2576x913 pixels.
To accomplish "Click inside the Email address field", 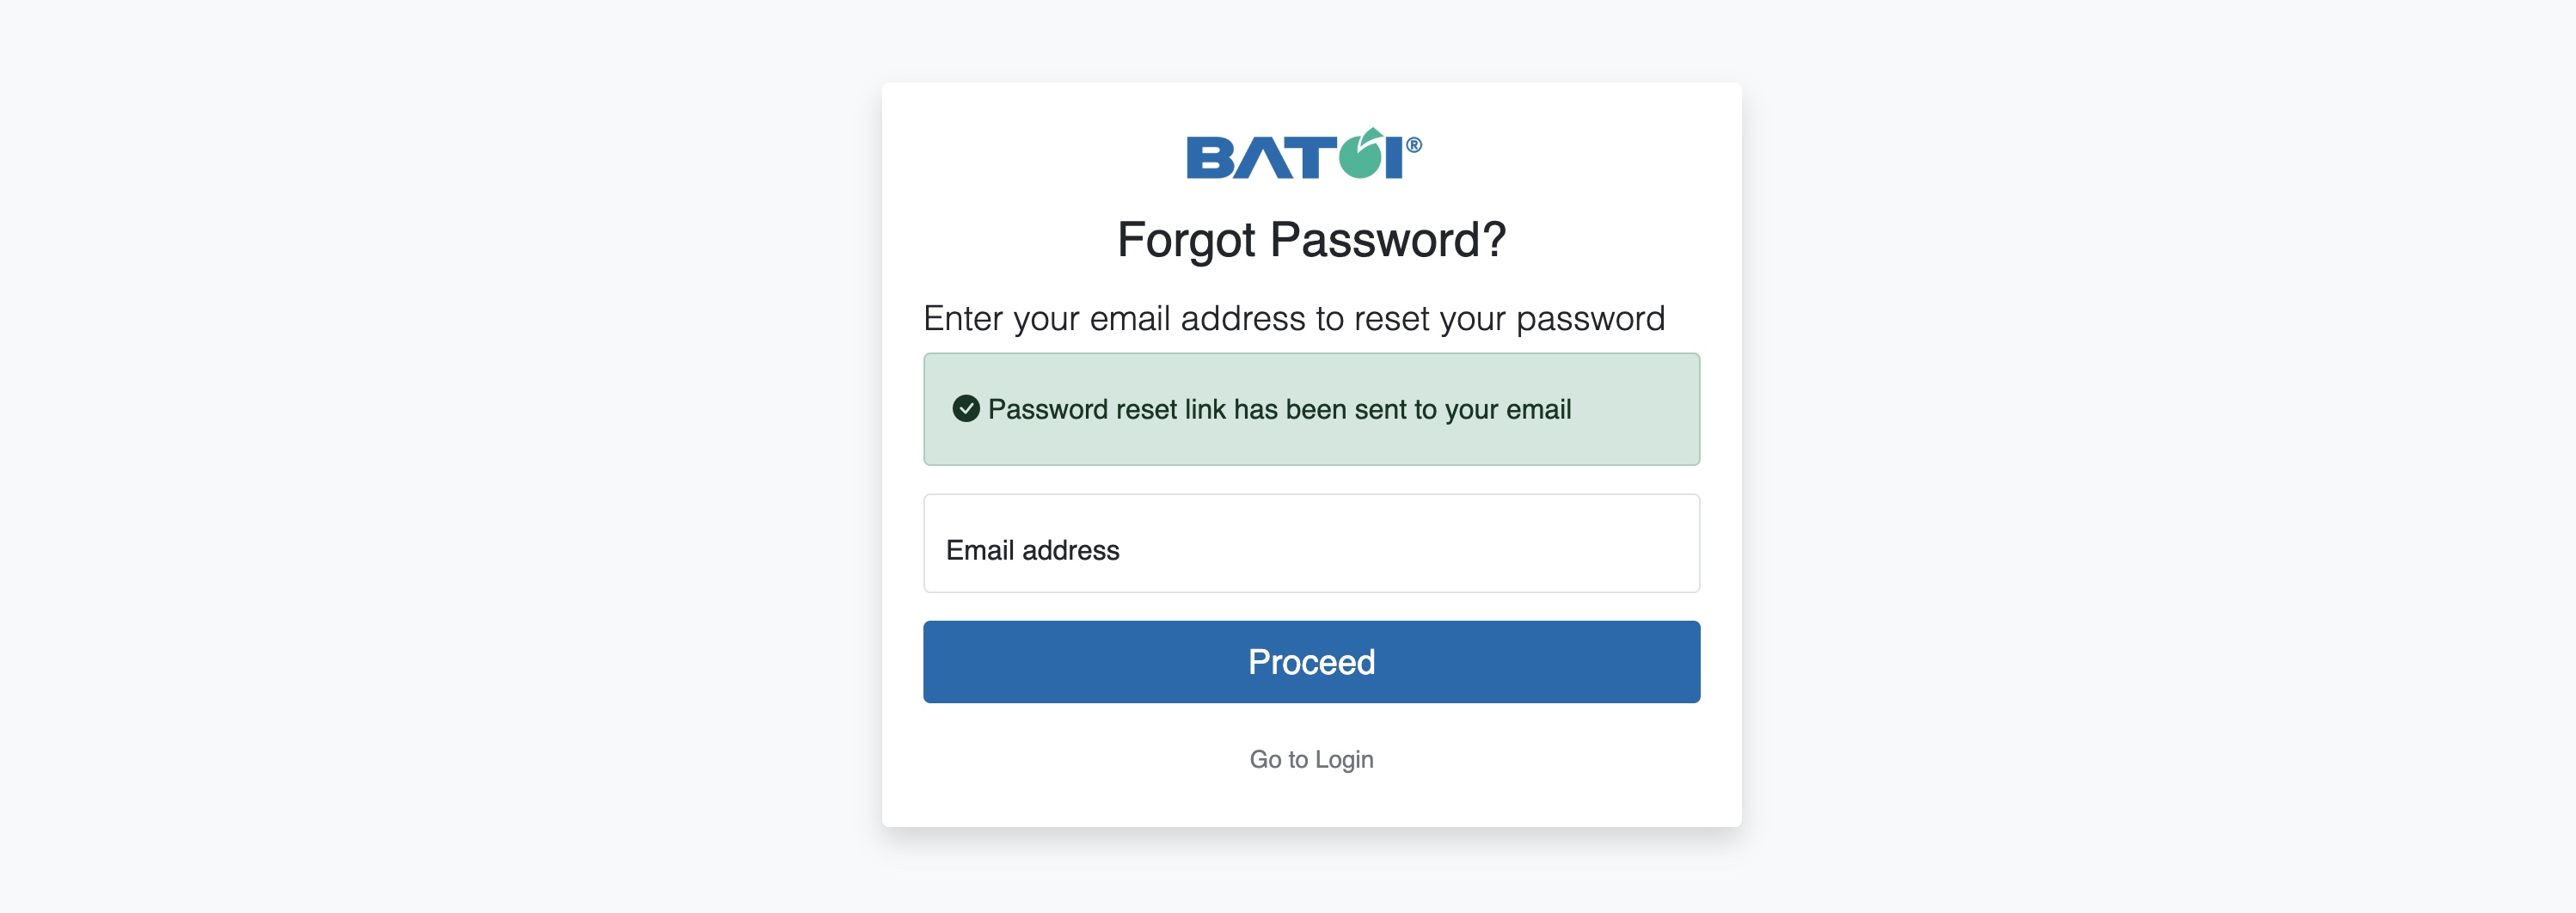I will (x=1311, y=548).
